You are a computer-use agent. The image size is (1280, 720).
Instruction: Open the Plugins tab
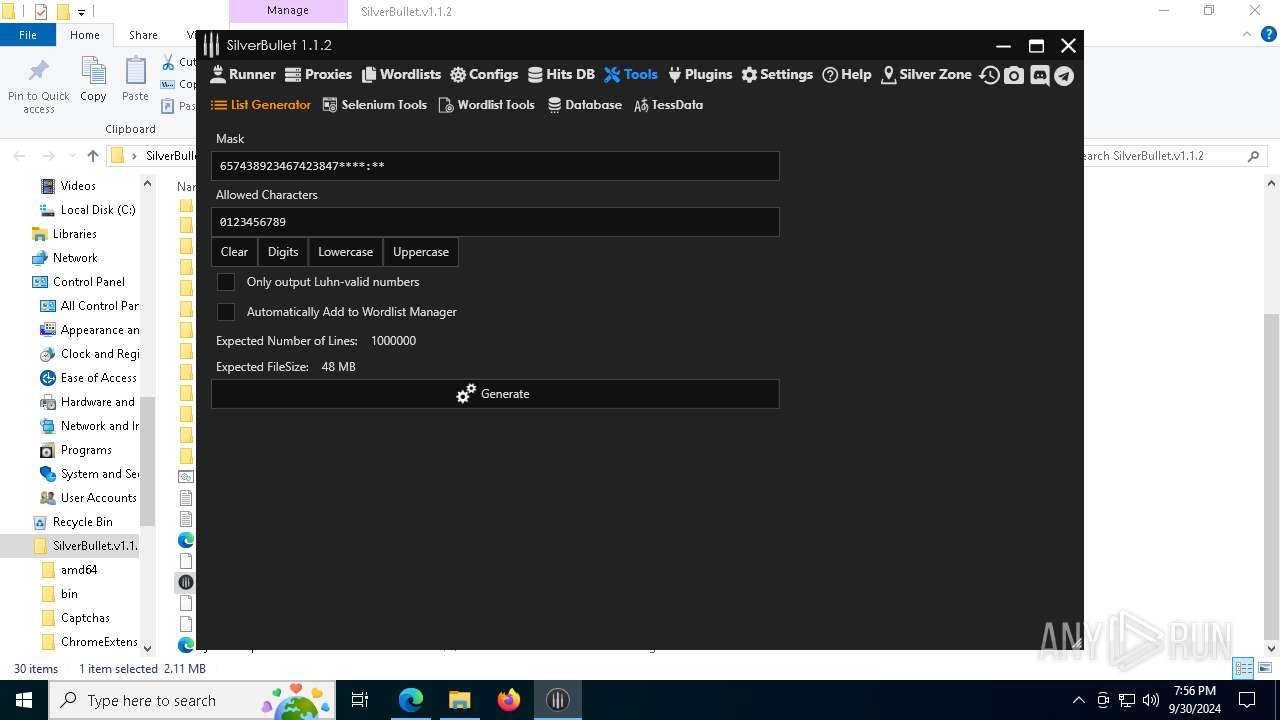click(700, 75)
